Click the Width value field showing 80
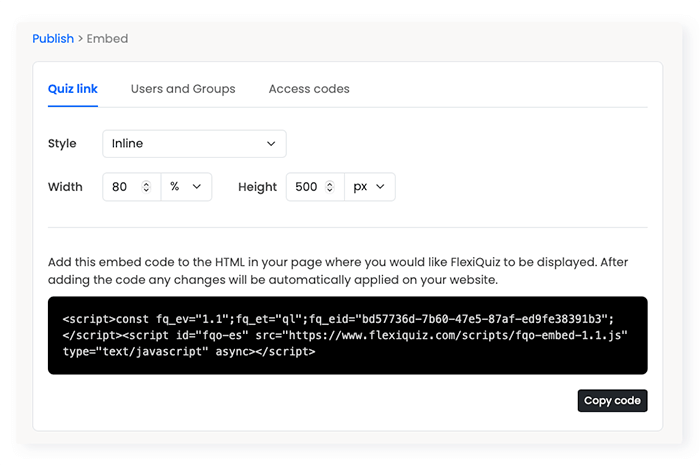Viewport: 700px width, 466px height. 132,187
